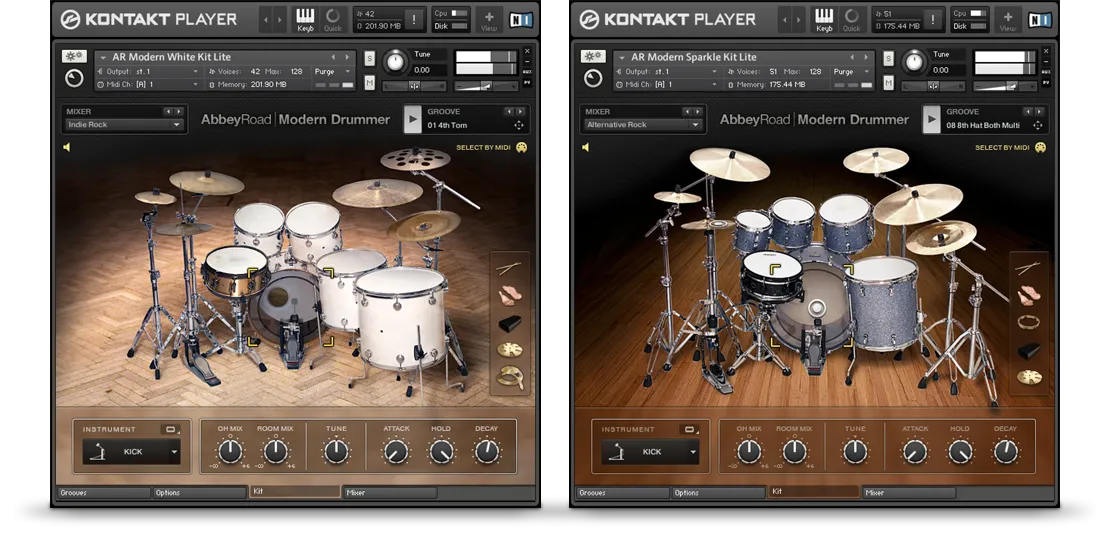
Task: Play the 01 4th Tom groove
Action: coord(412,119)
